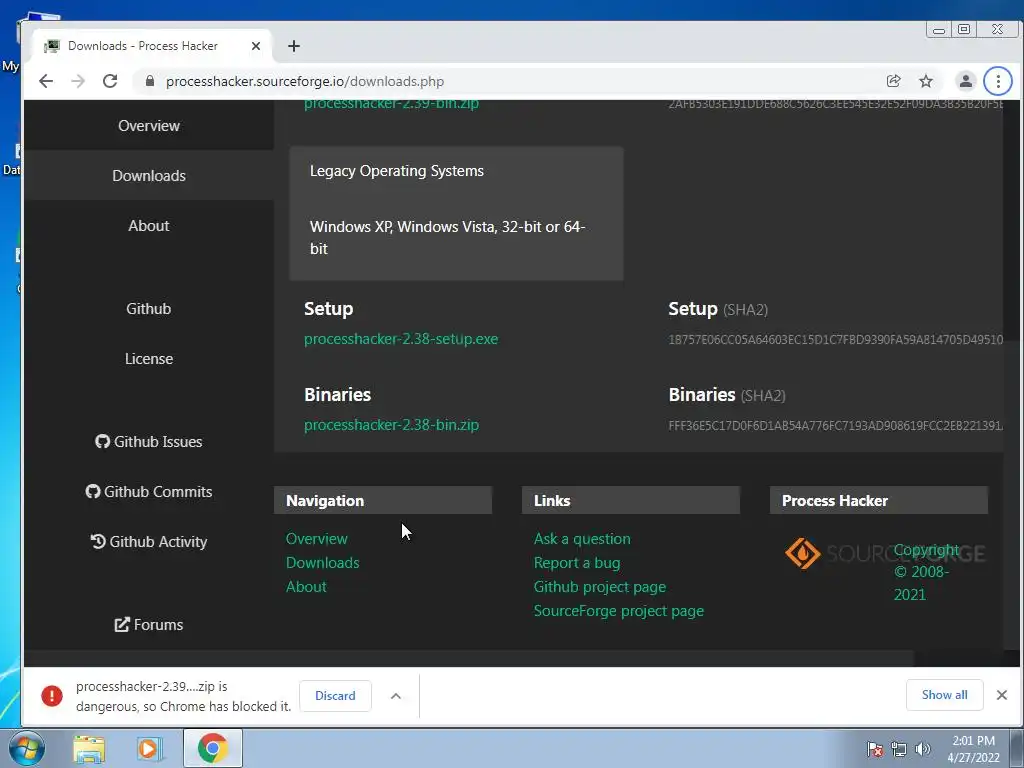Open SourceForge project page link
Image resolution: width=1024 pixels, height=768 pixels.
pyautogui.click(x=618, y=611)
